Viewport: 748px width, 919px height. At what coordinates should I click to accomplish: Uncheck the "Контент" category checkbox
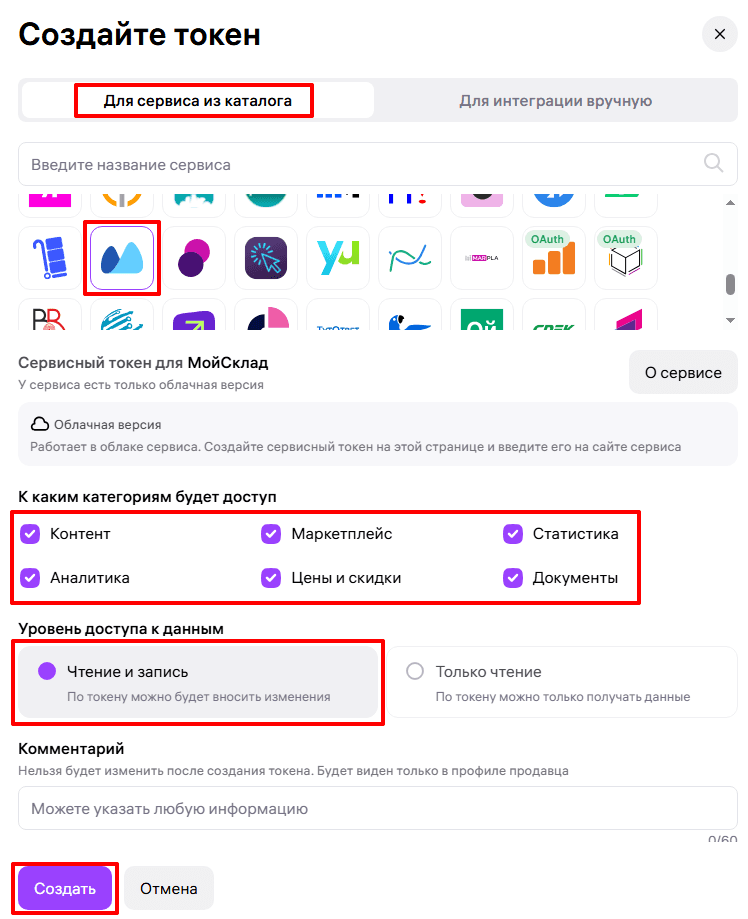tap(30, 533)
